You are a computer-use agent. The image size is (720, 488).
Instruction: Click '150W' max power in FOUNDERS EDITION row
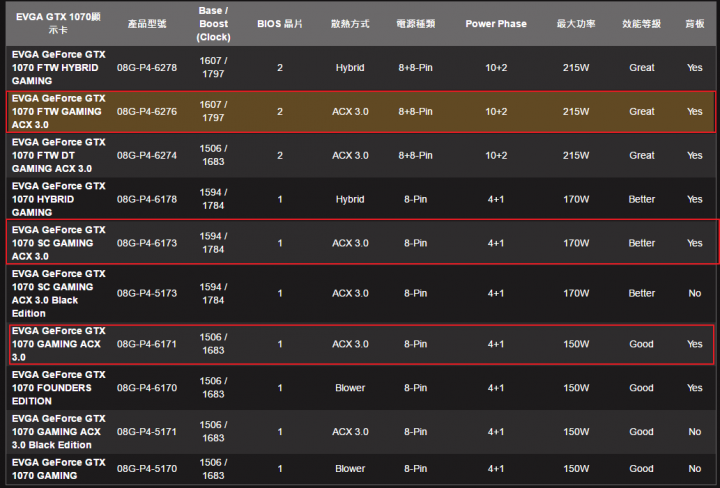tap(576, 388)
